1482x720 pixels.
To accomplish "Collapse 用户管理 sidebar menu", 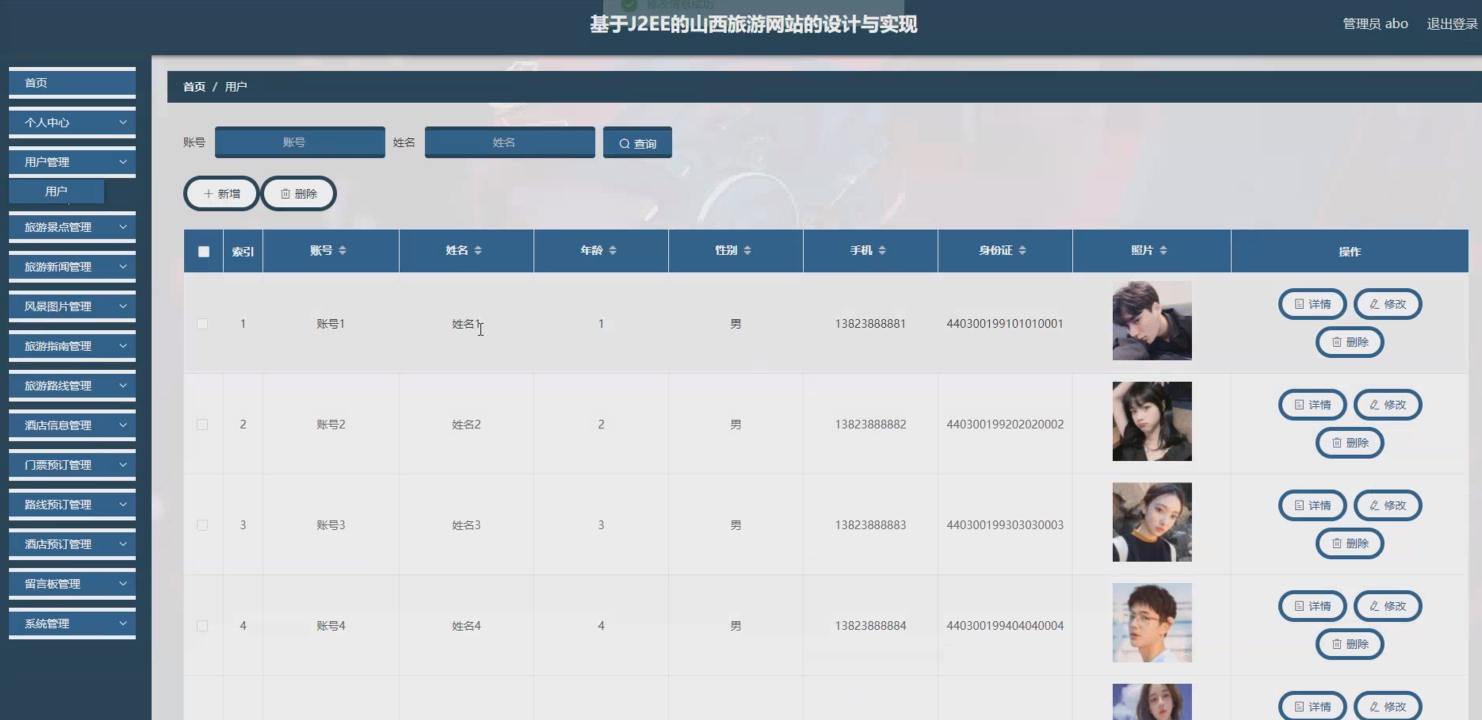I will pos(72,162).
